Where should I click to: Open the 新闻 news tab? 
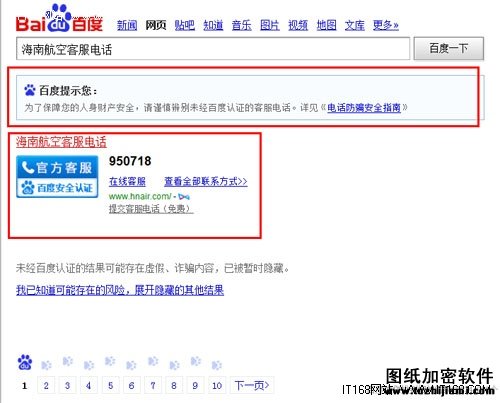click(x=127, y=25)
